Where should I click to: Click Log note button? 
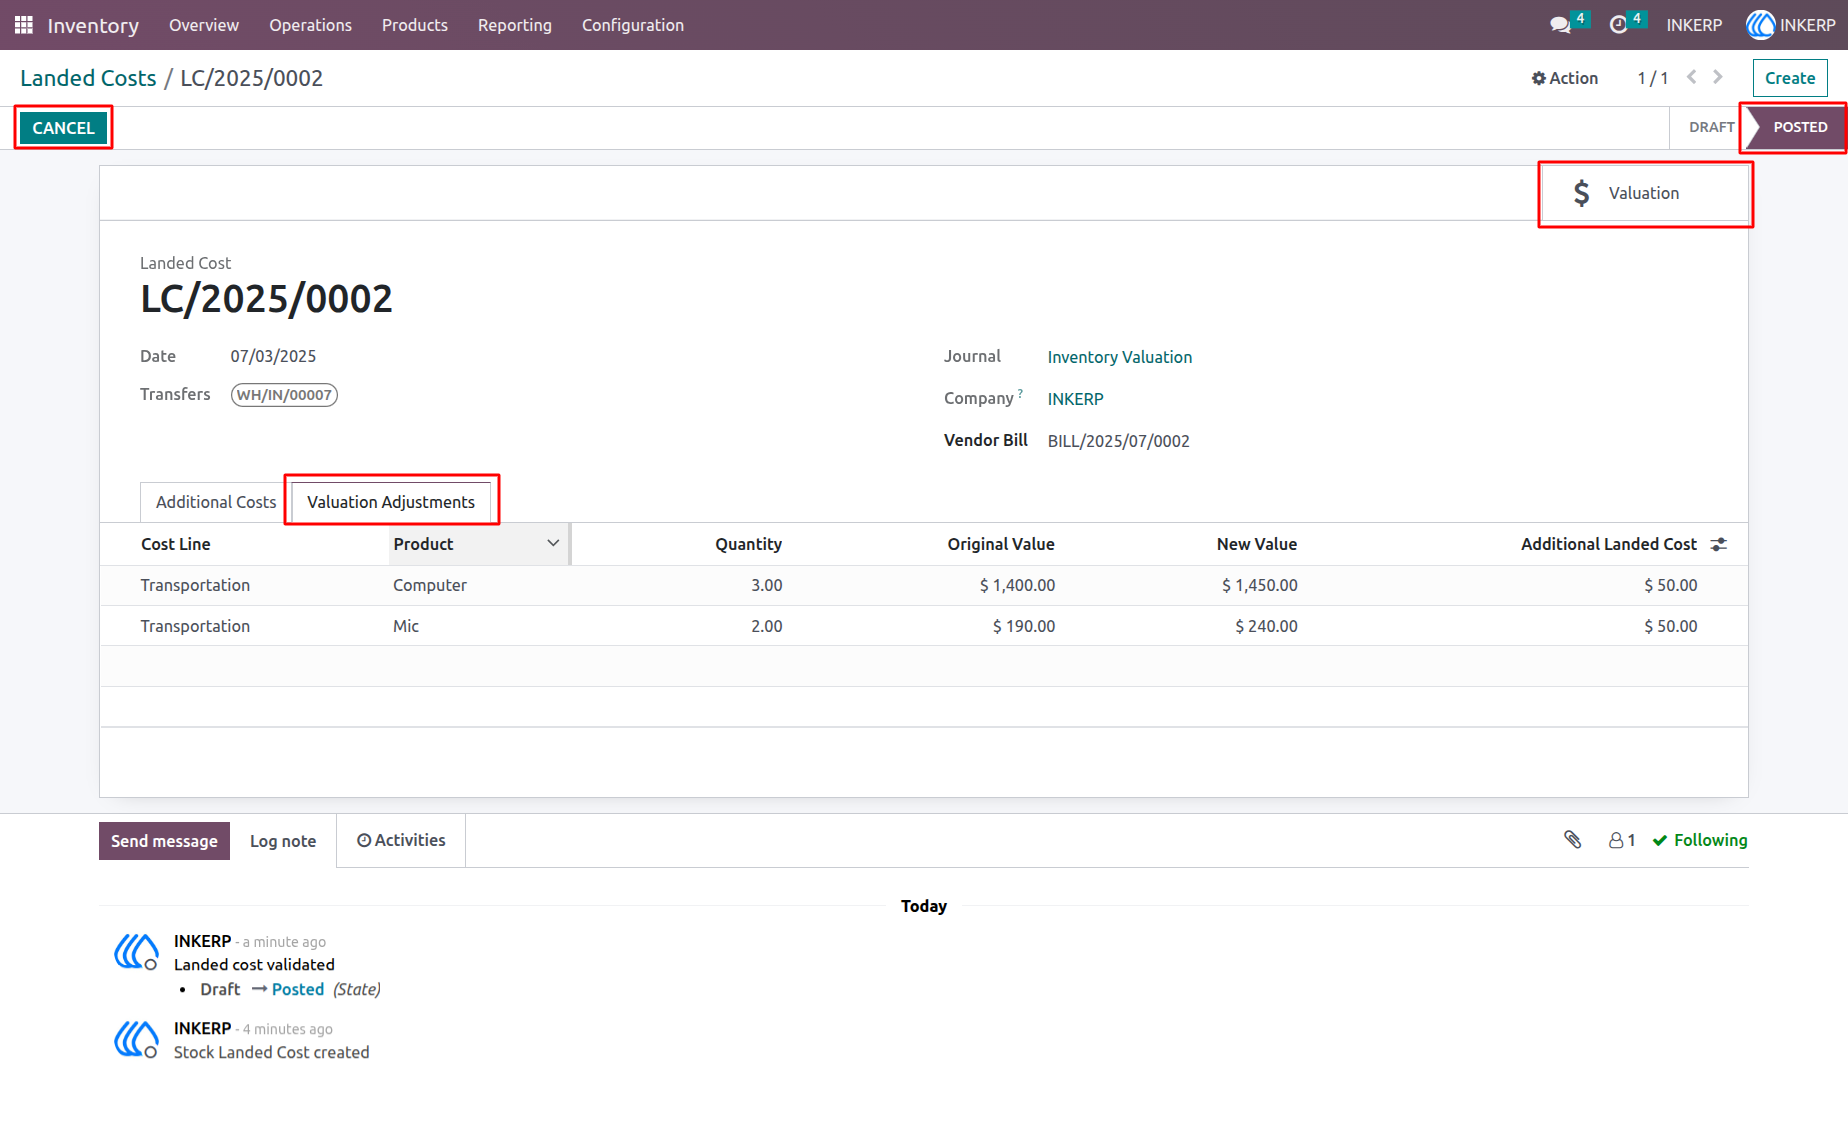point(283,841)
